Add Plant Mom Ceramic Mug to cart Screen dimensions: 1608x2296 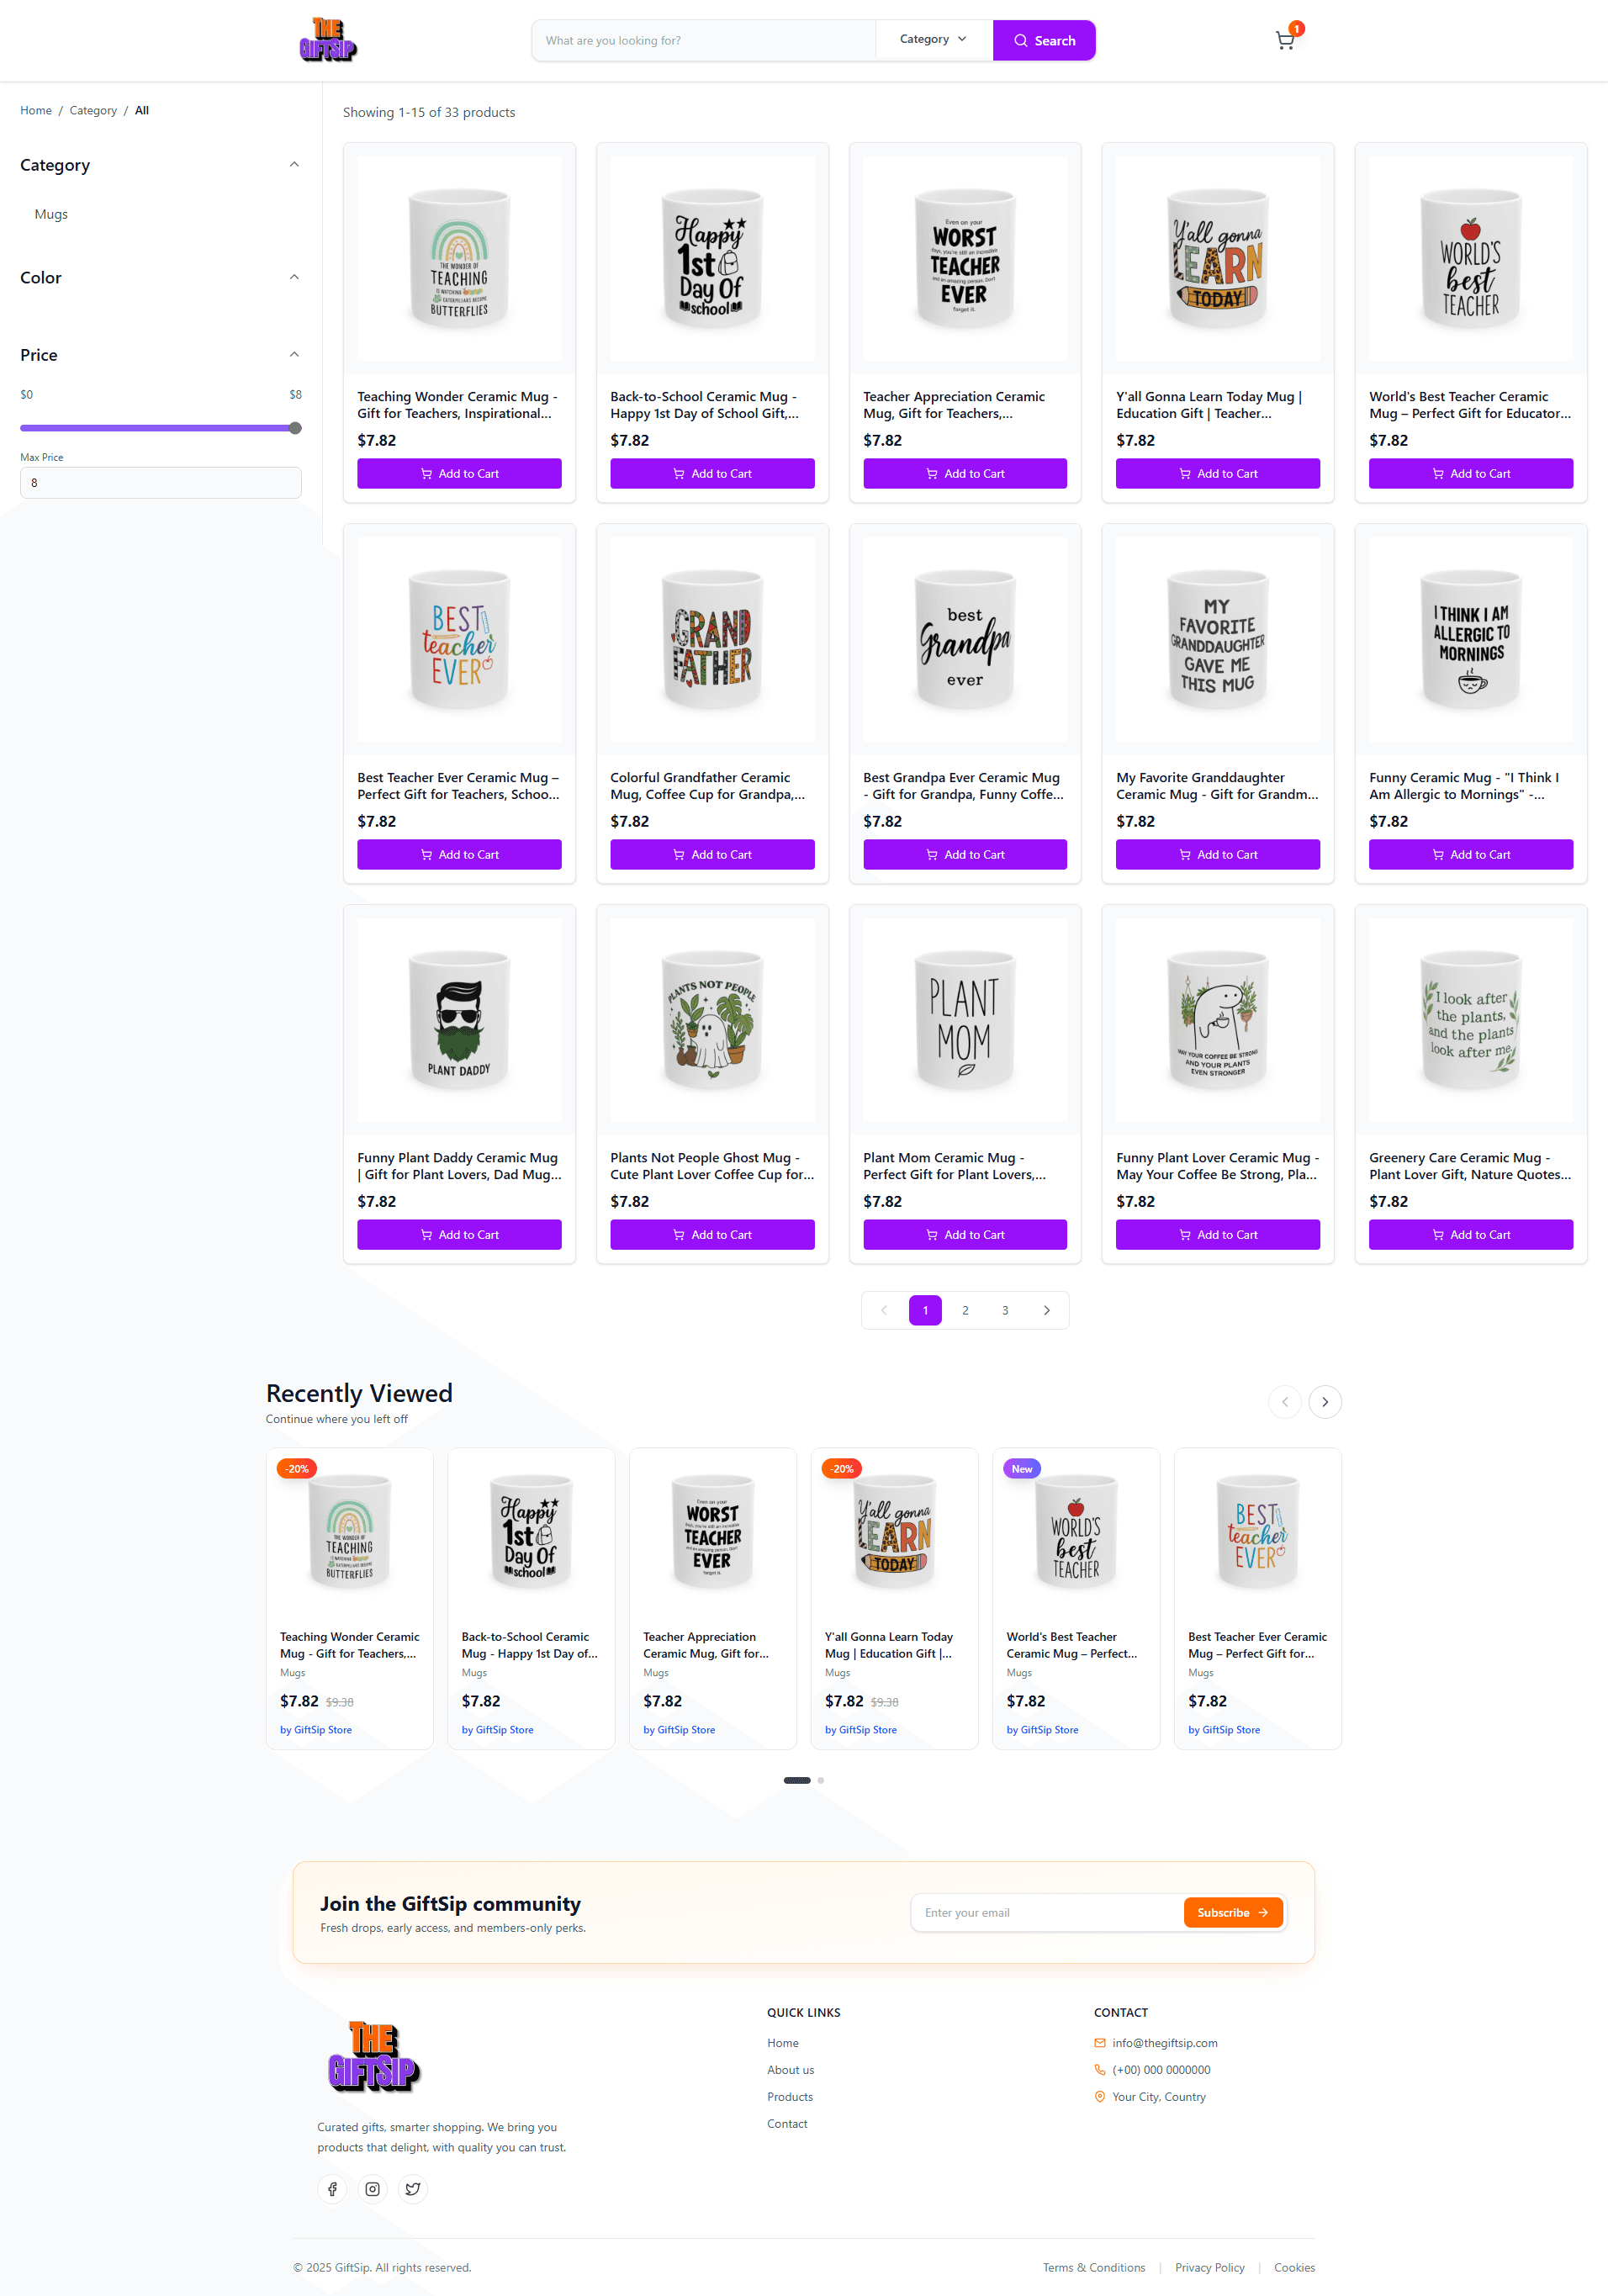[964, 1235]
